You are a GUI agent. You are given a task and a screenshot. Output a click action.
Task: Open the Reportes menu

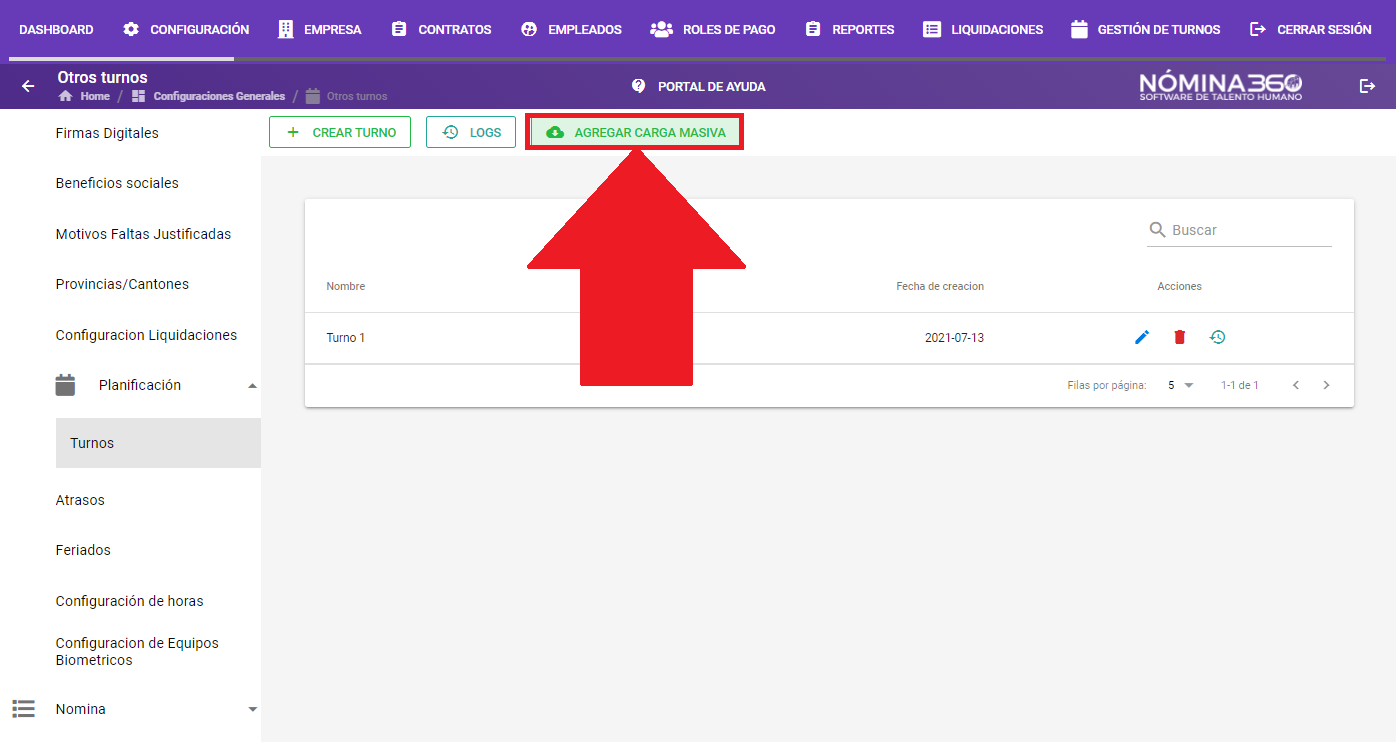click(x=850, y=29)
